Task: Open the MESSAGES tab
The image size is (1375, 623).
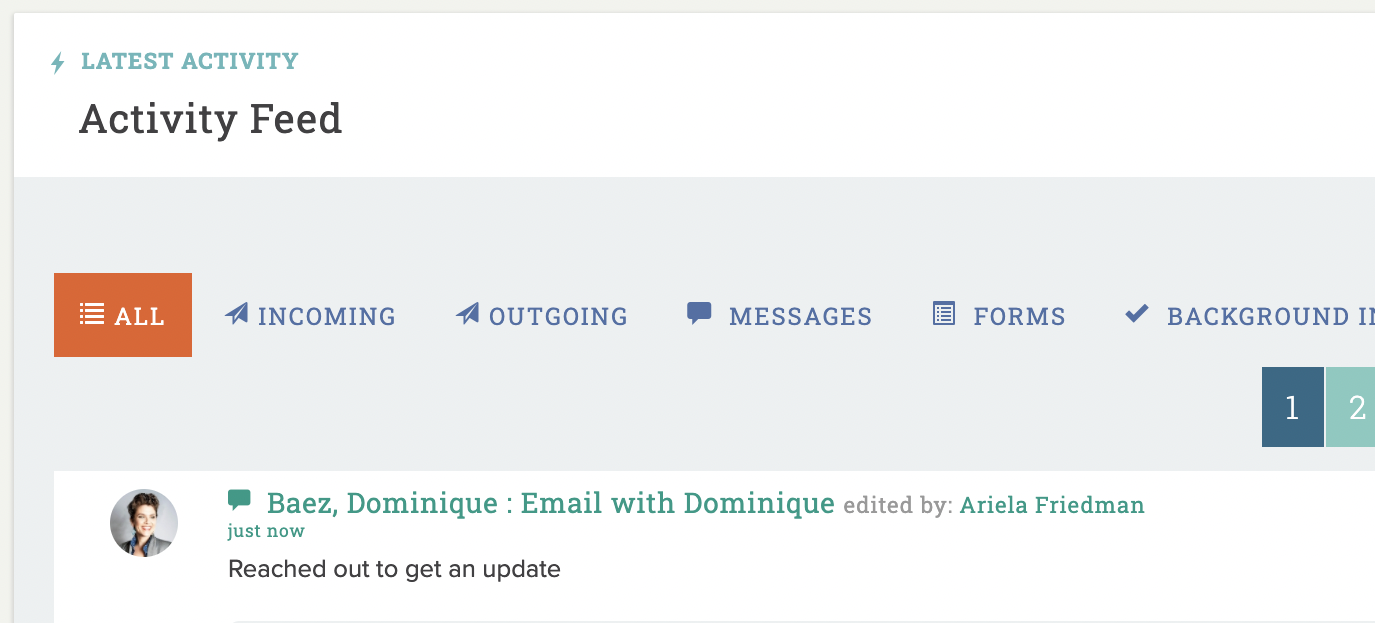Action: coord(780,315)
